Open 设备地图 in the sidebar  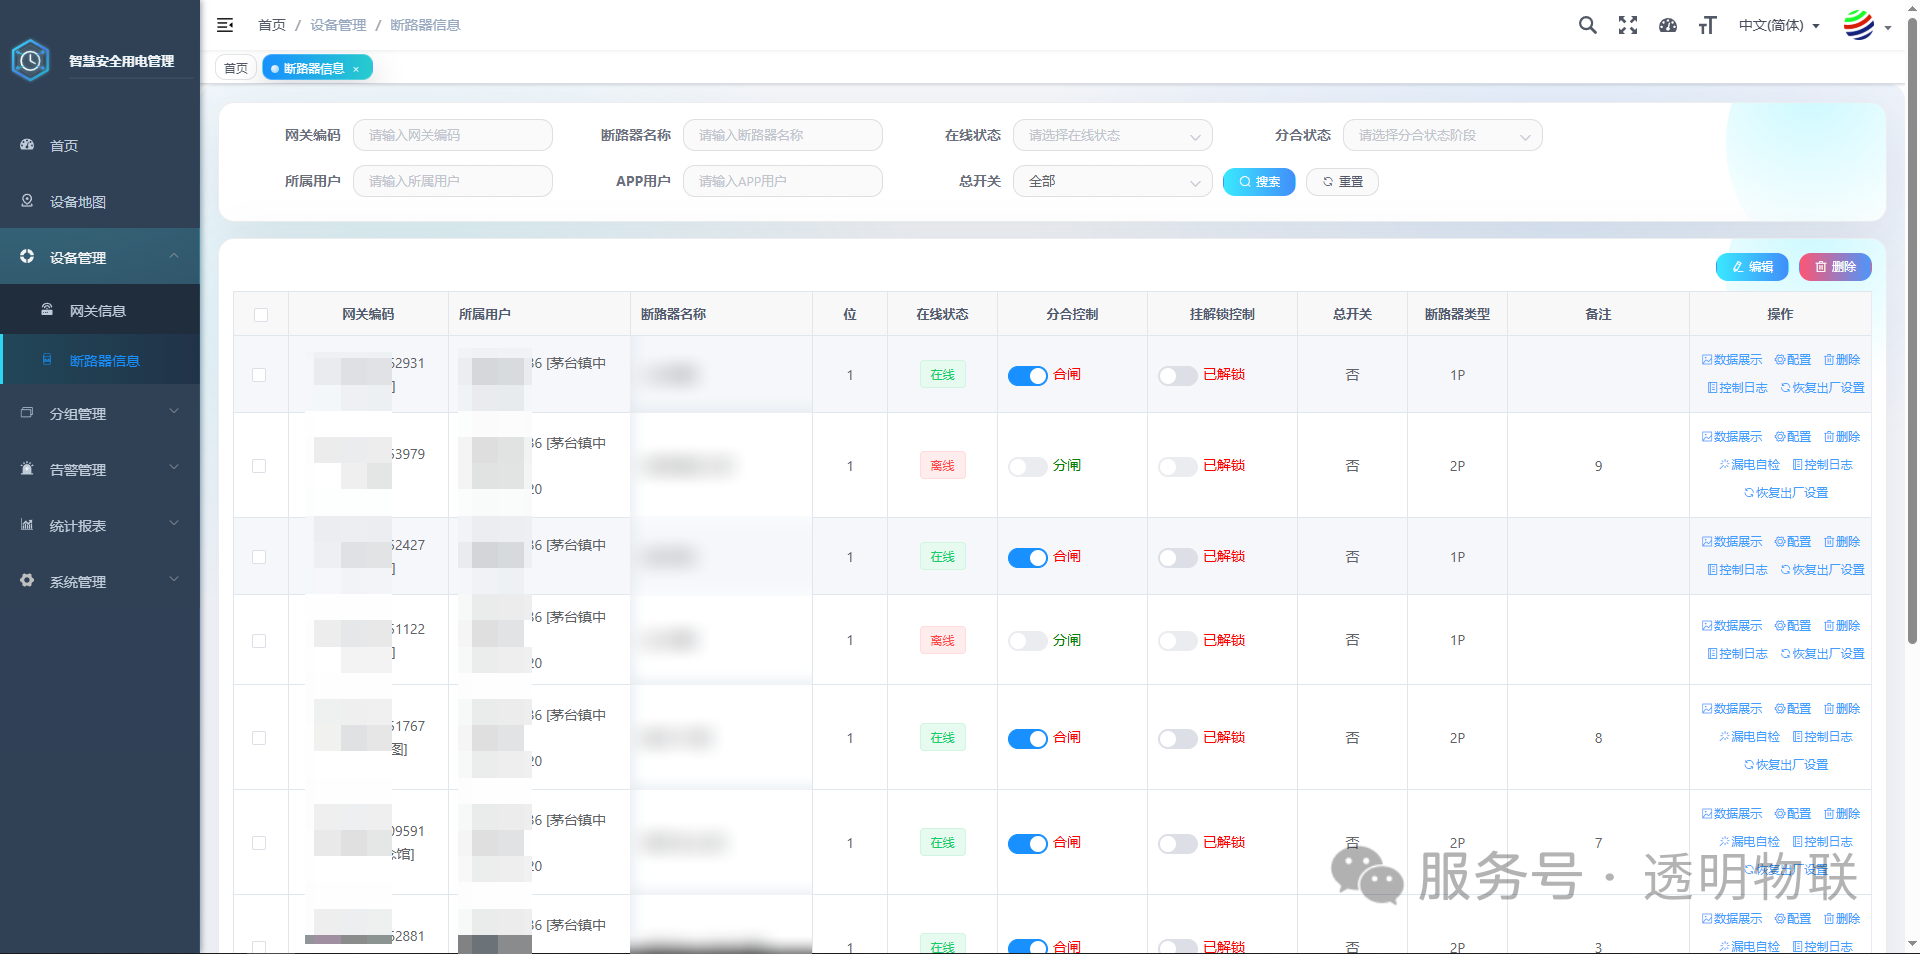100,201
